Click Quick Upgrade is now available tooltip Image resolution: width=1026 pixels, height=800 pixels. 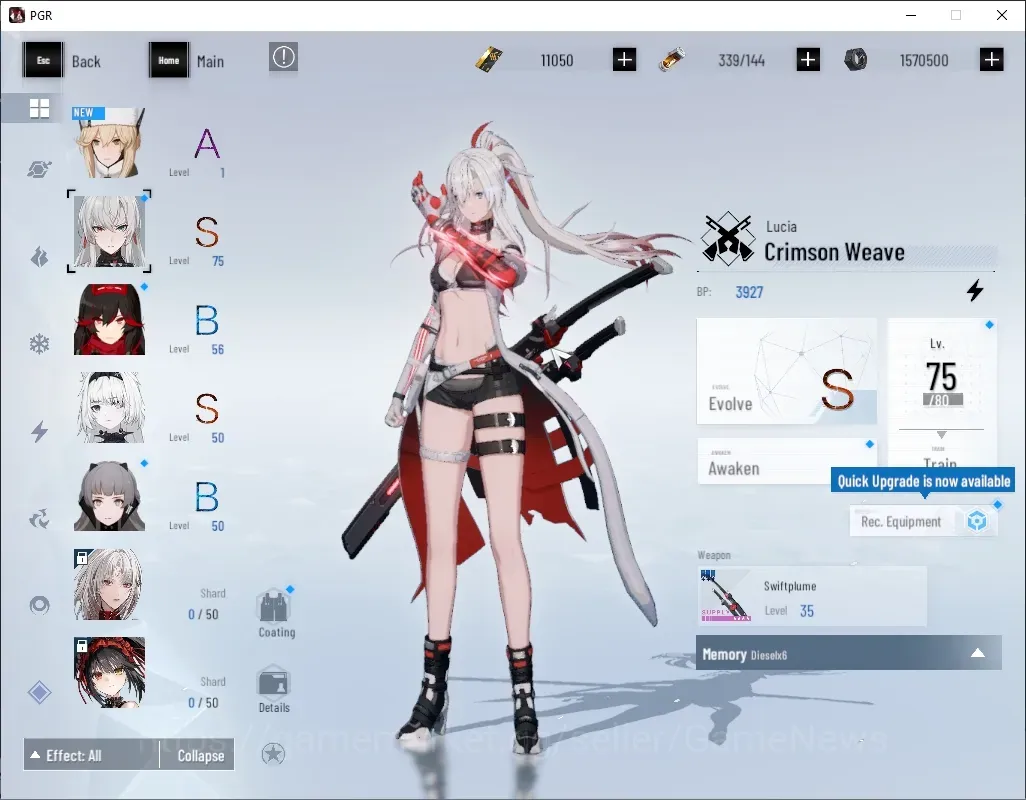[923, 481]
